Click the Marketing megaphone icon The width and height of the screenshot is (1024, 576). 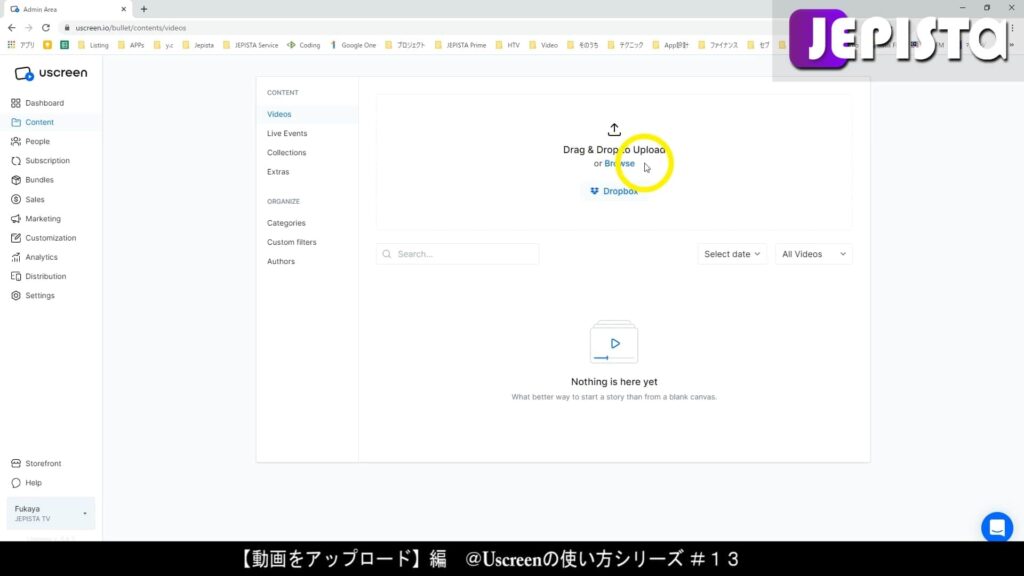pos(16,219)
